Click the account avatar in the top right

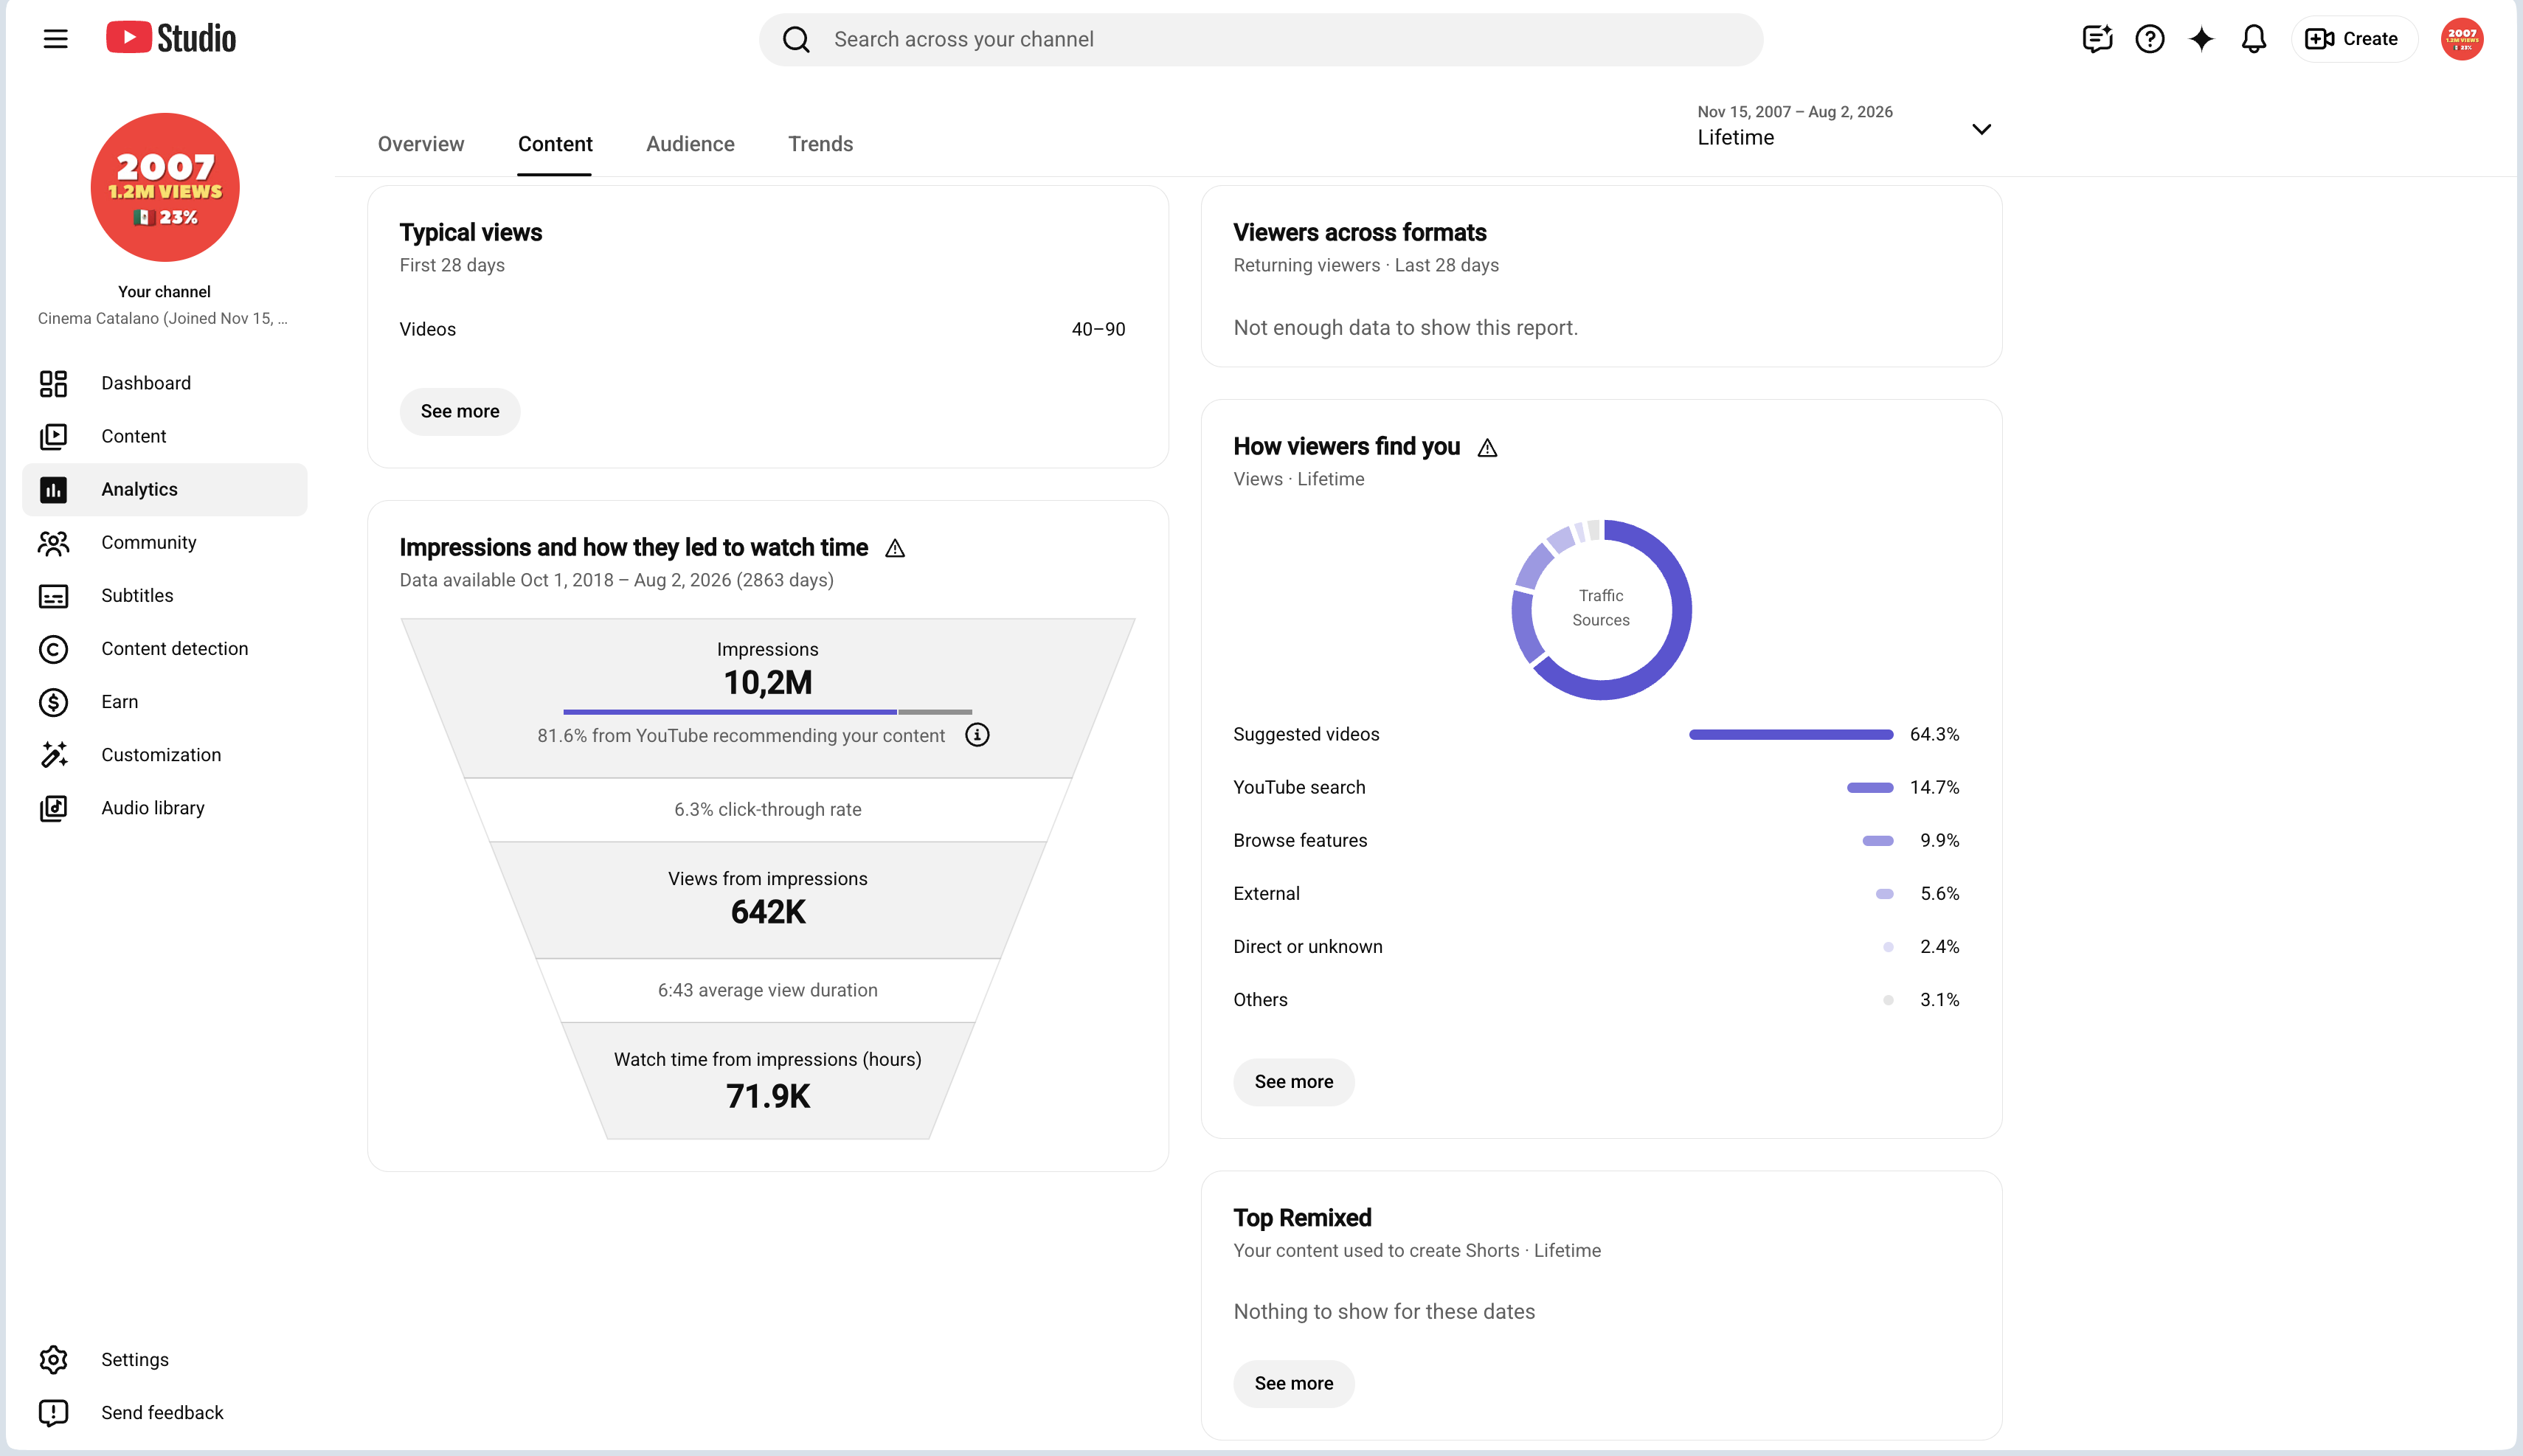(2461, 39)
